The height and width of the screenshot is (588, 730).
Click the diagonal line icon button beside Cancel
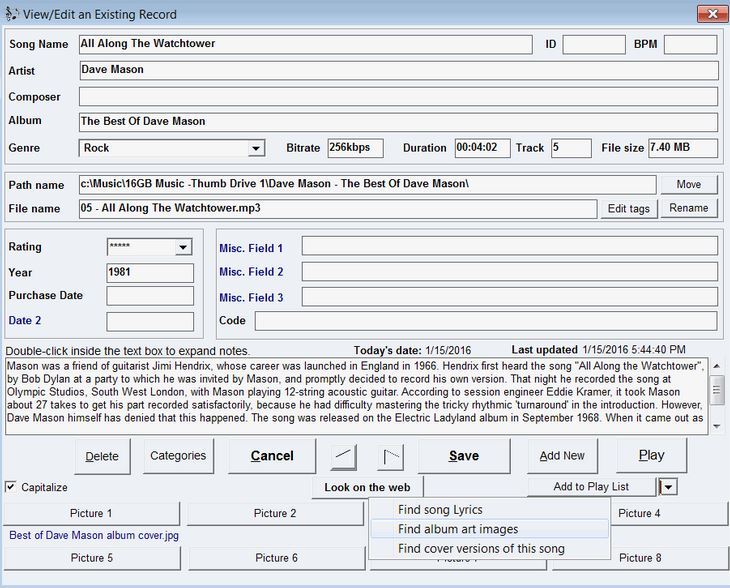click(344, 456)
